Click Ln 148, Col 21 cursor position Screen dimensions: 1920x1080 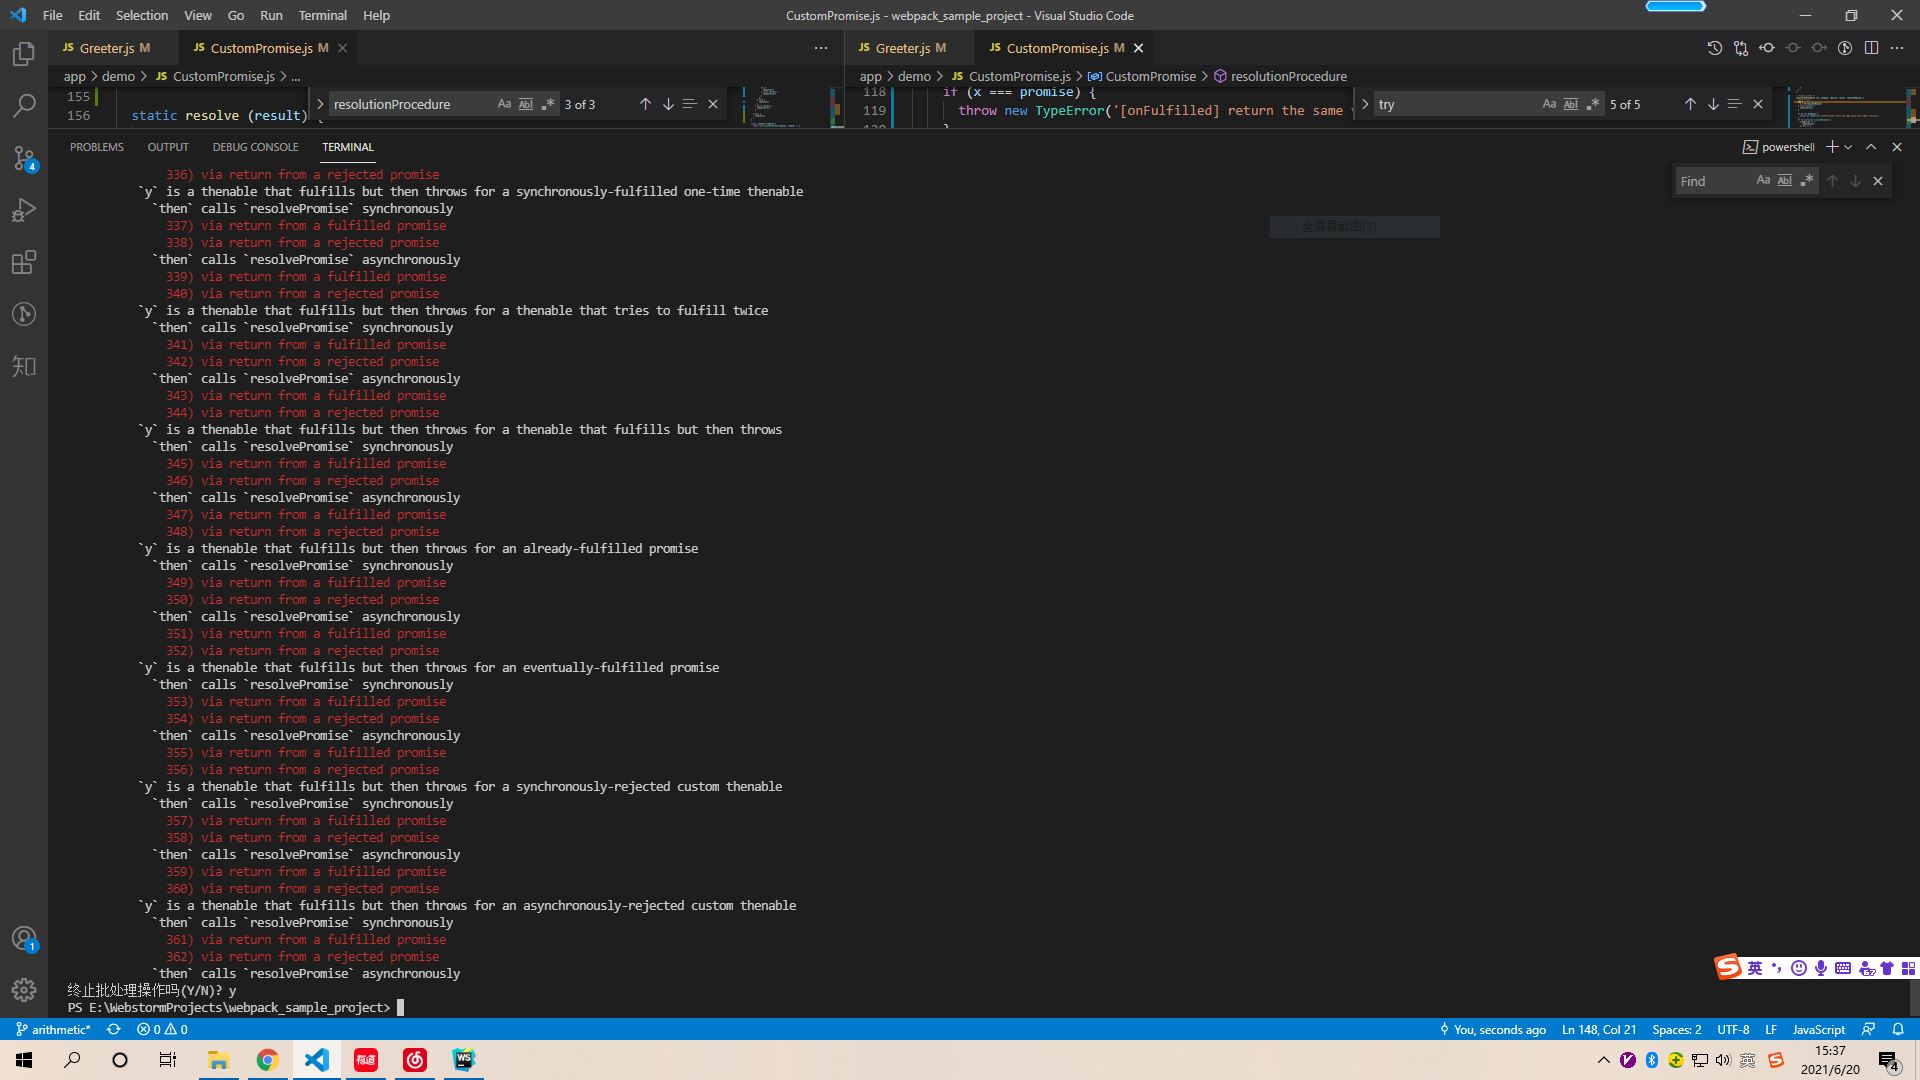pyautogui.click(x=1599, y=1029)
